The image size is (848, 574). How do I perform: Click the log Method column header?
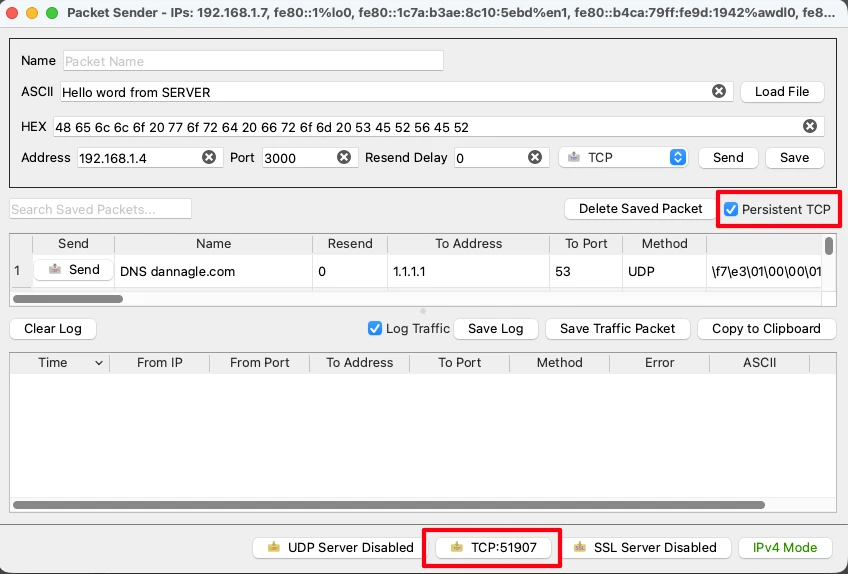(x=559, y=363)
